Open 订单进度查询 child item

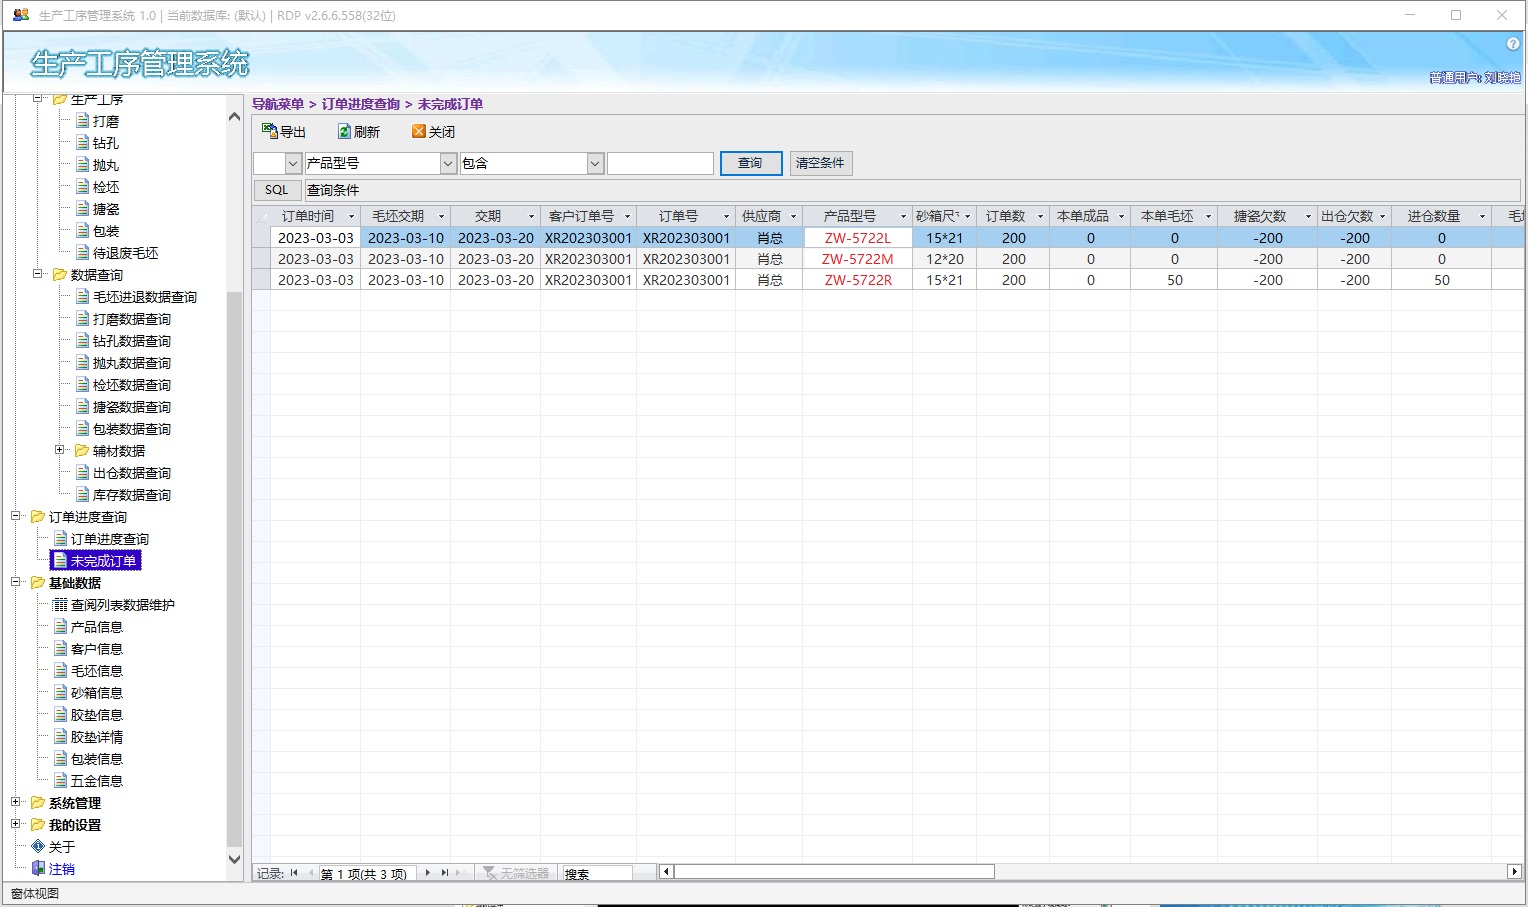point(109,539)
